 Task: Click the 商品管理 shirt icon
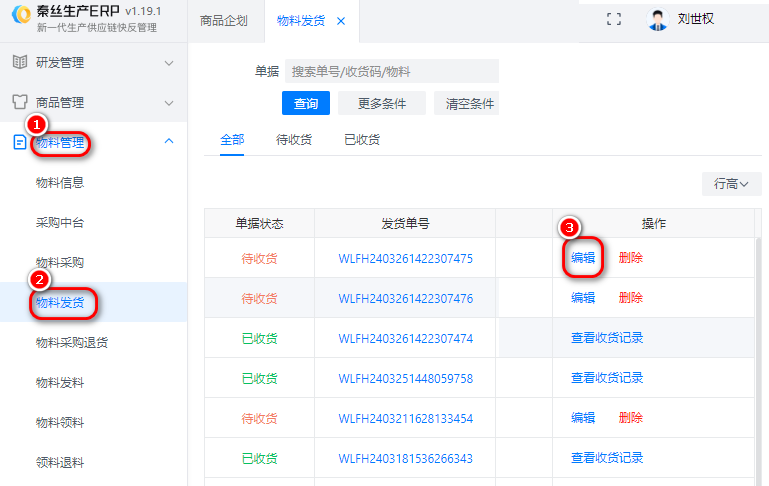[x=19, y=102]
